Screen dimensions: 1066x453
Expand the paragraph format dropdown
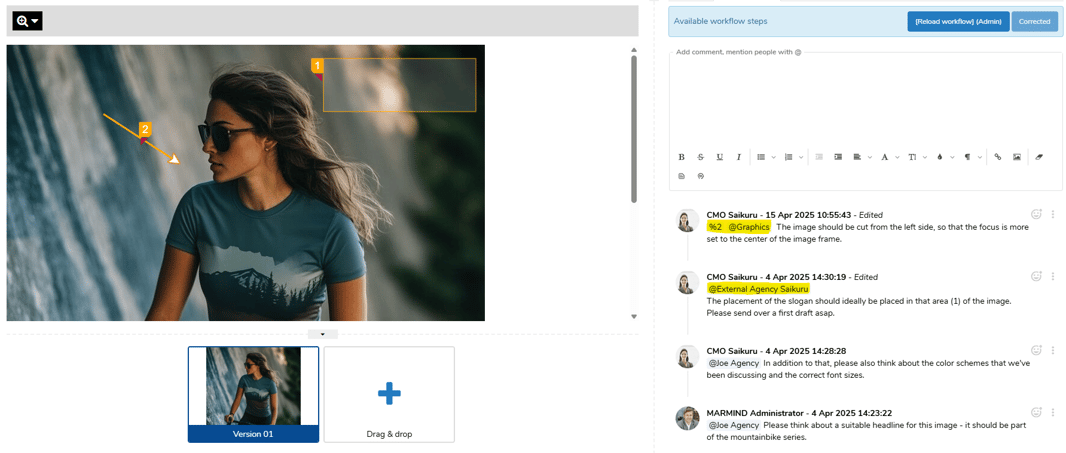[x=972, y=157]
